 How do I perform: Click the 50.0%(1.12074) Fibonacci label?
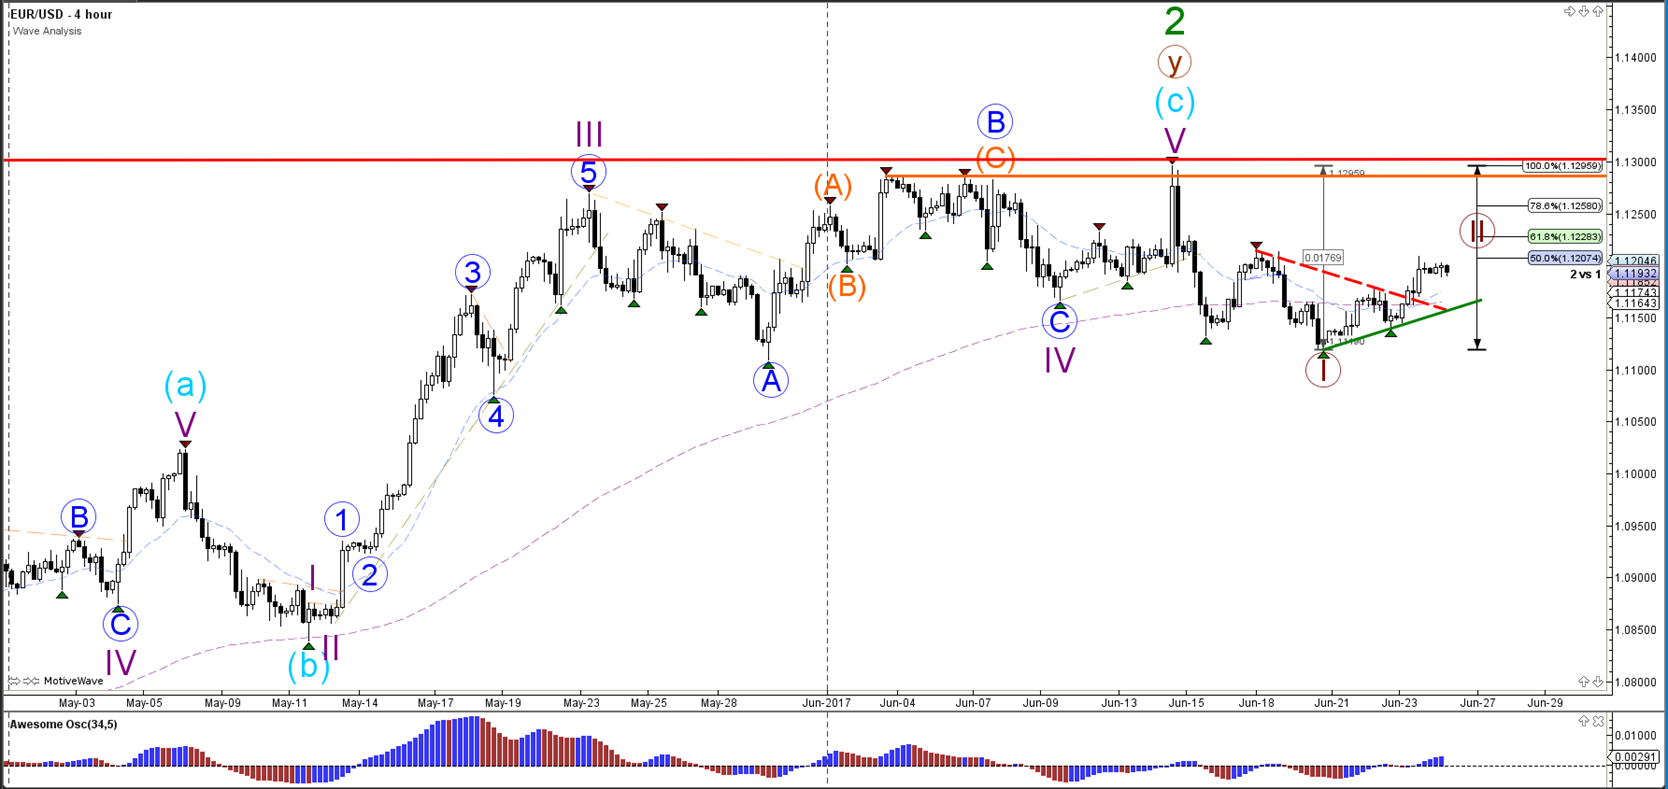click(x=1565, y=258)
